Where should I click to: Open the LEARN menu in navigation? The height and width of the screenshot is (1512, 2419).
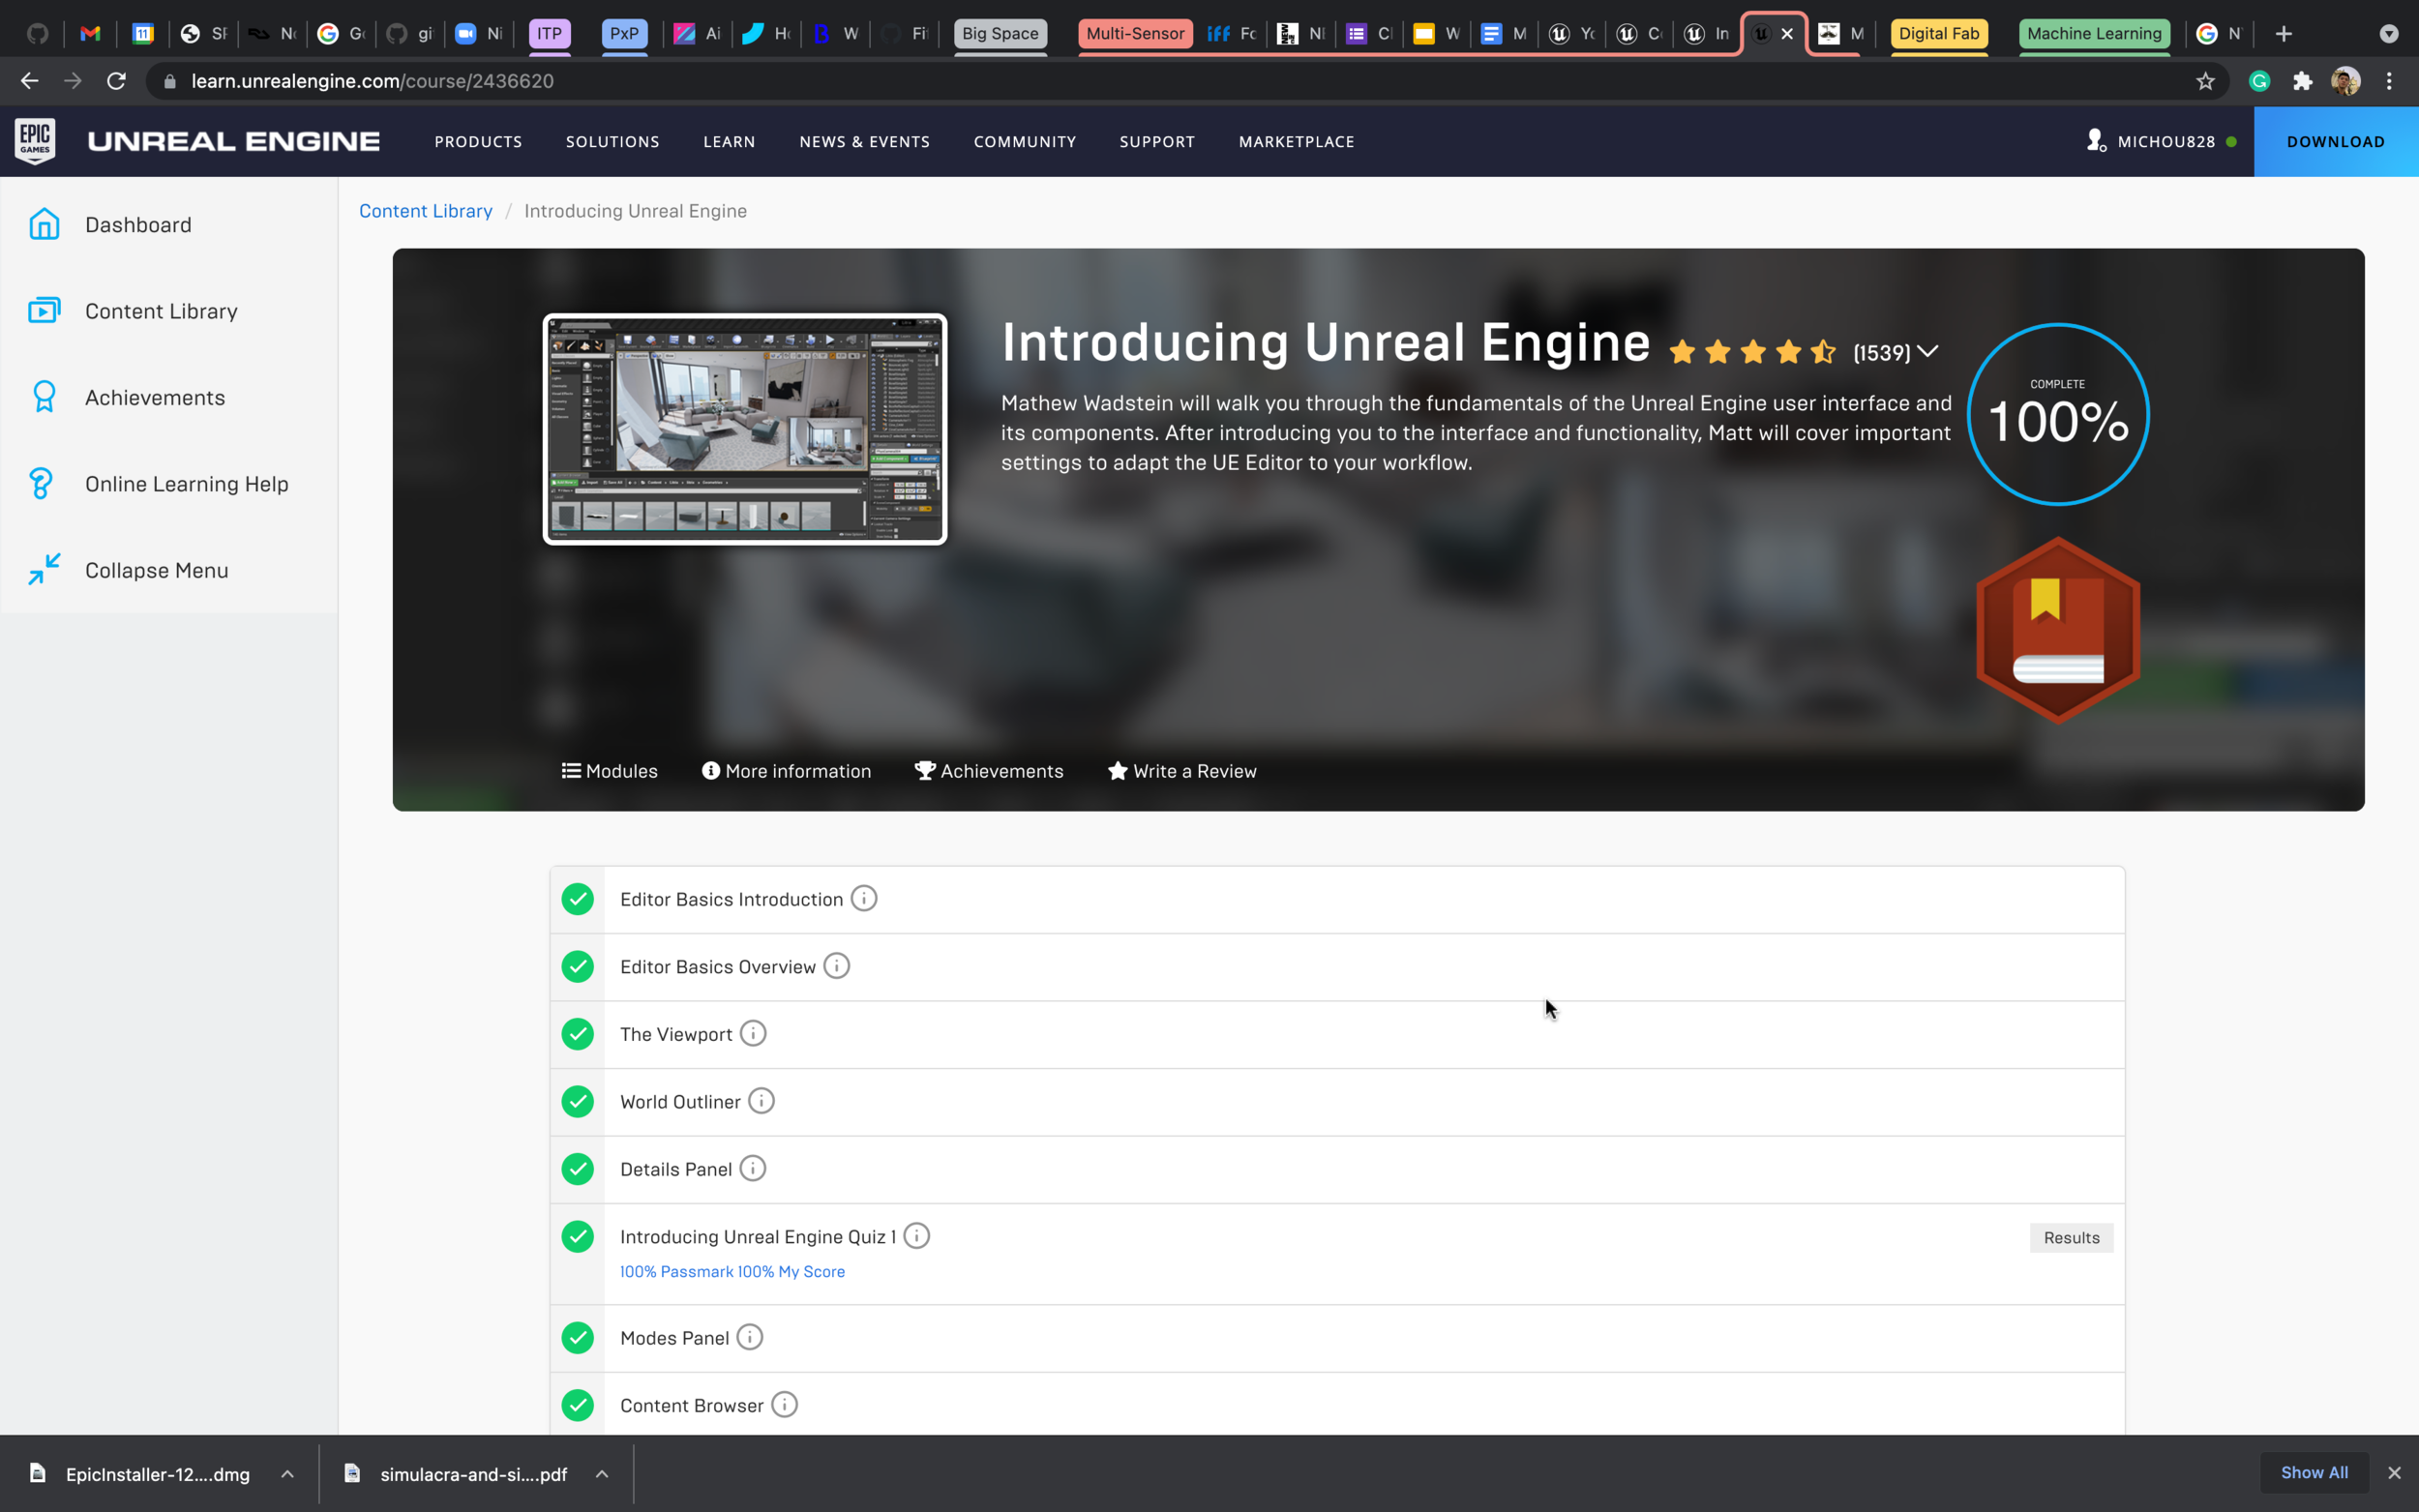729,142
